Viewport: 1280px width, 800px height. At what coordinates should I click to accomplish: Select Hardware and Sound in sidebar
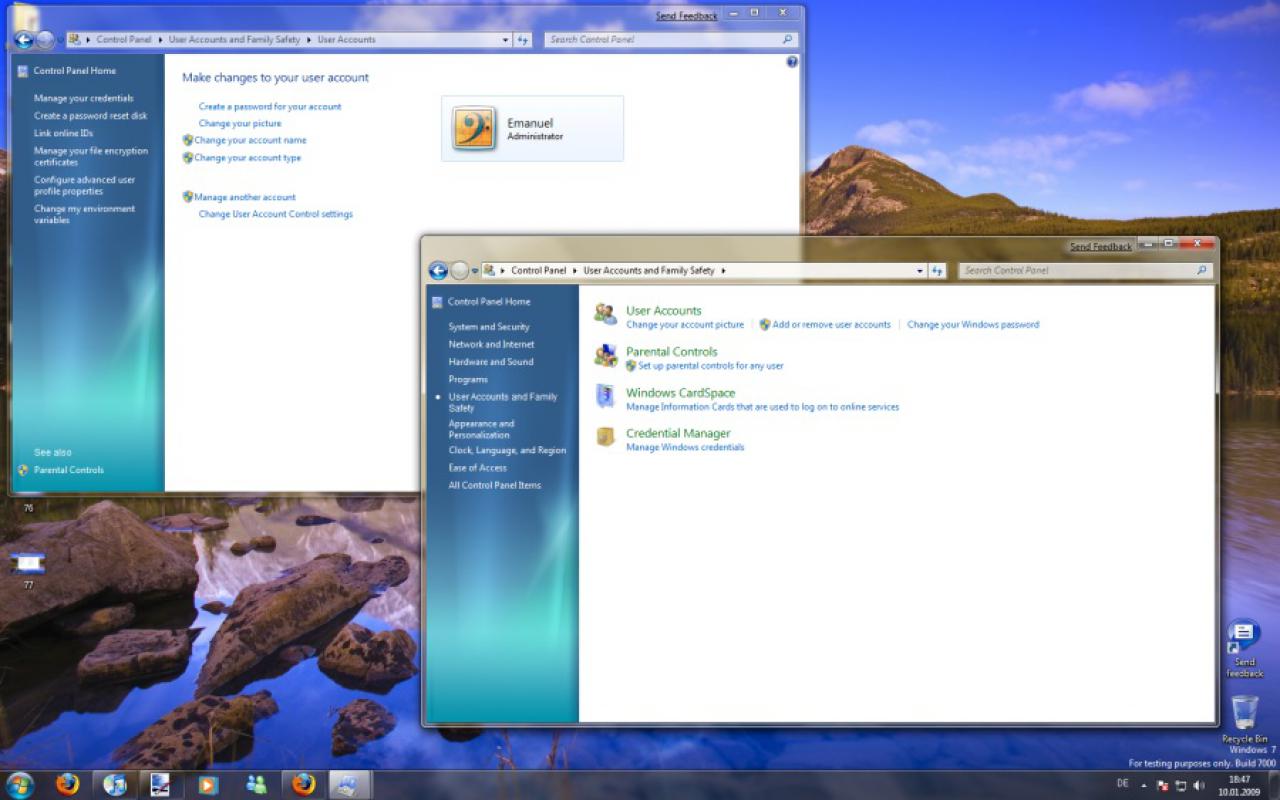tap(491, 362)
